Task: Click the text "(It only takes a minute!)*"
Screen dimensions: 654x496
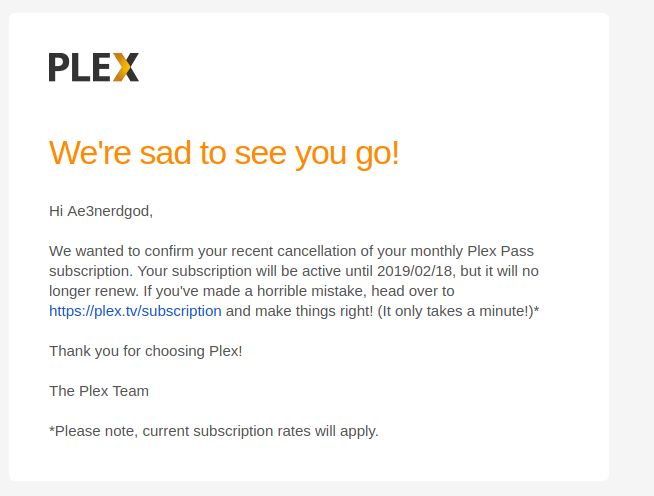Action: pos(458,311)
